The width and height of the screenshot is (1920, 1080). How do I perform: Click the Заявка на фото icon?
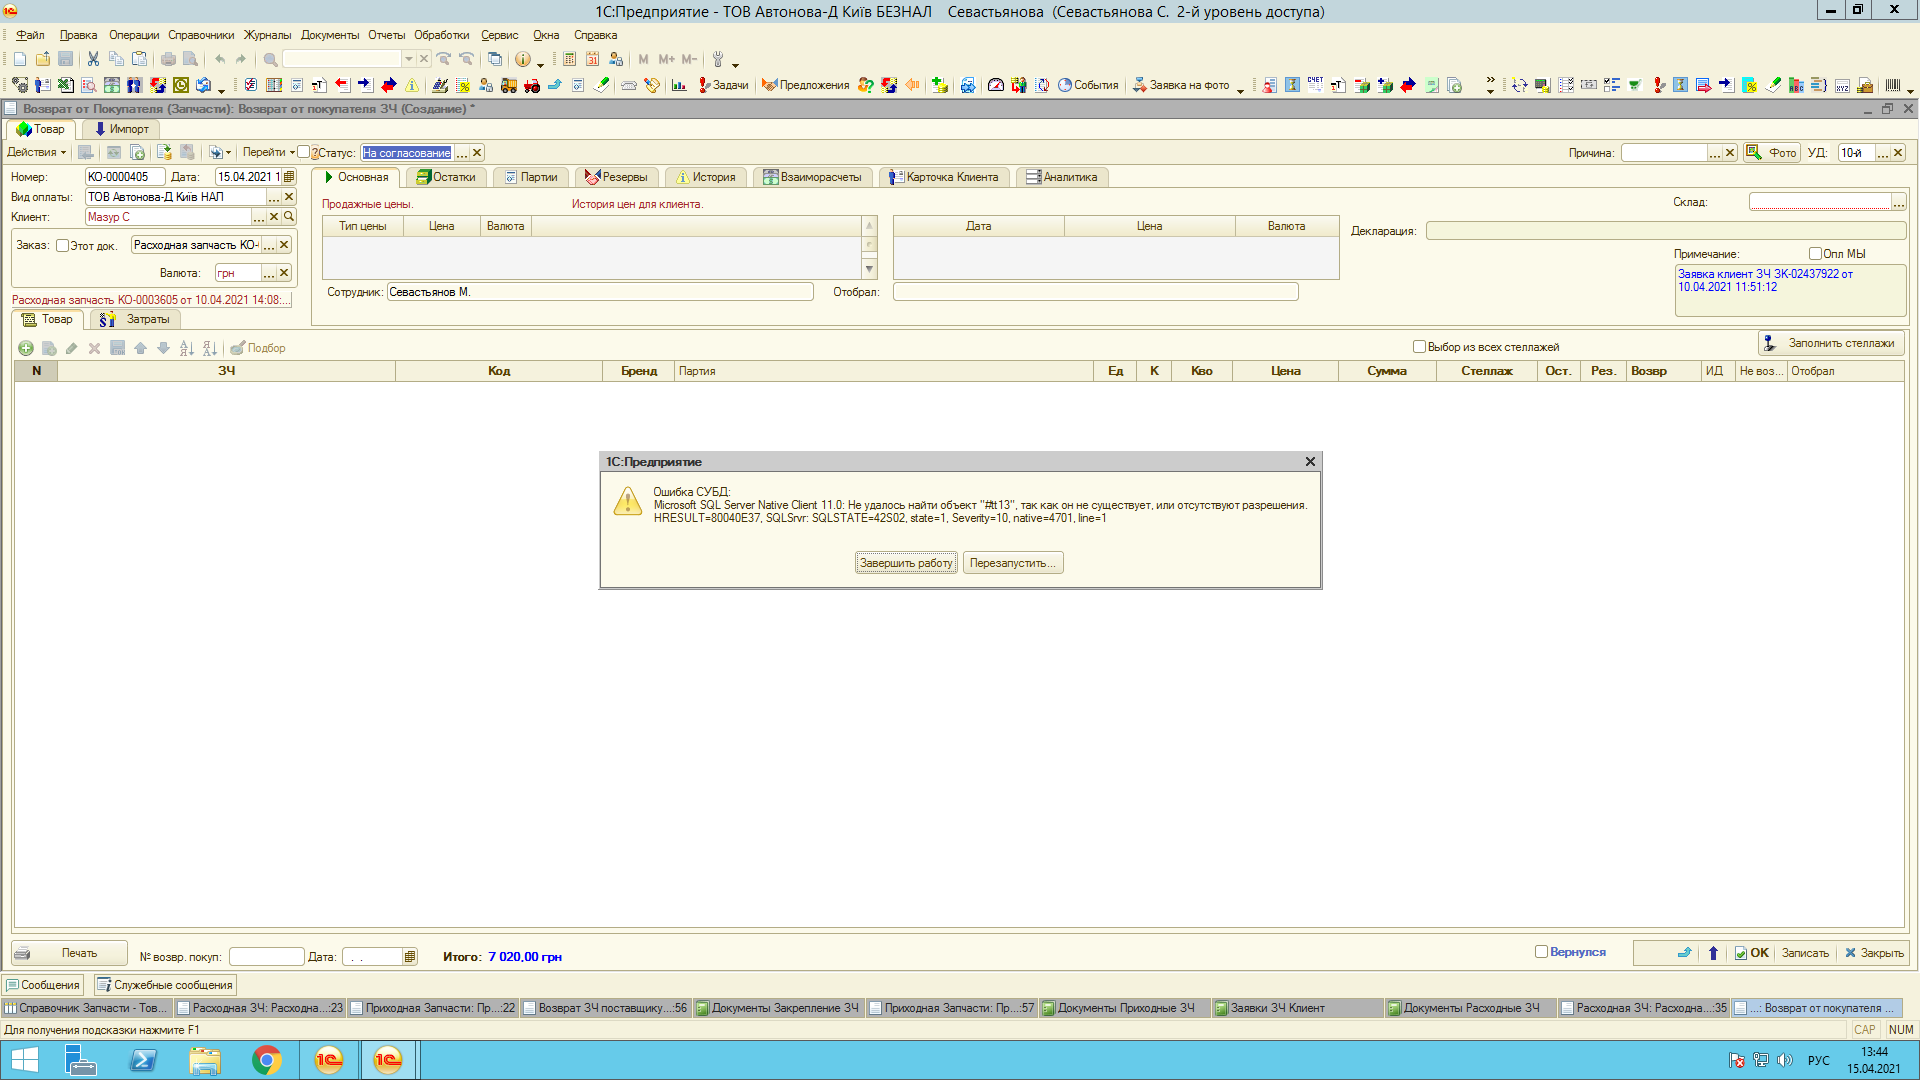pos(1139,85)
